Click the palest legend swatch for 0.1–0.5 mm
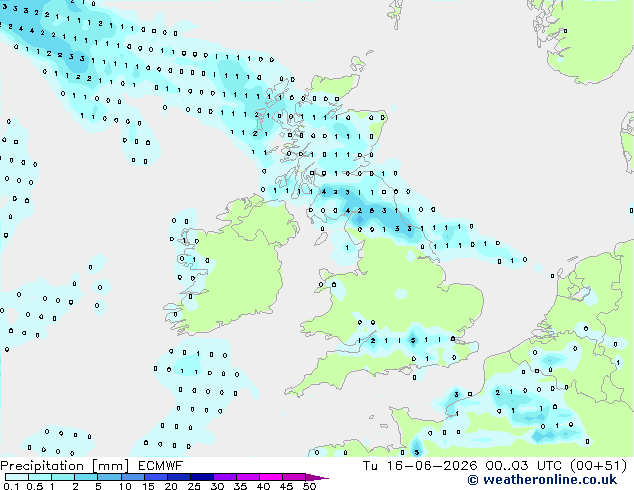Viewport: 634px width, 490px height. (x=17, y=477)
